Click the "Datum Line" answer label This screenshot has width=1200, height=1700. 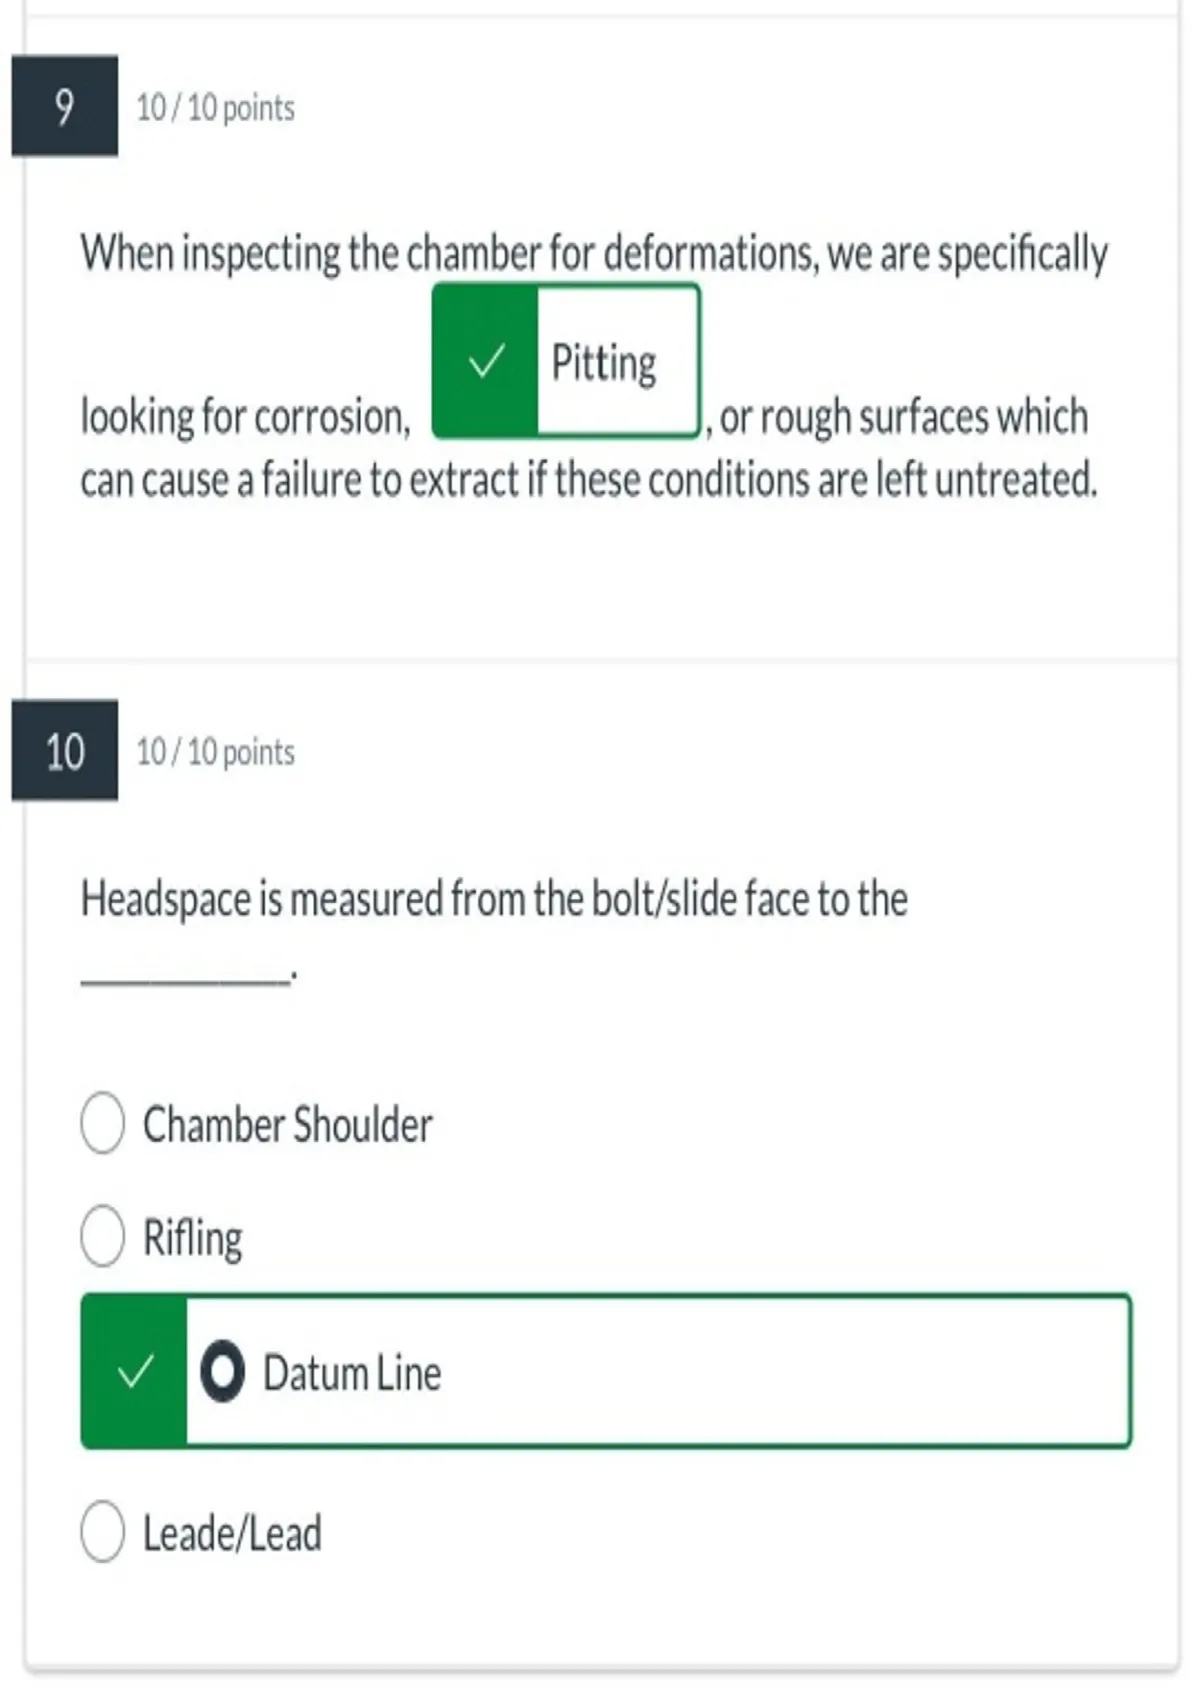[352, 1372]
